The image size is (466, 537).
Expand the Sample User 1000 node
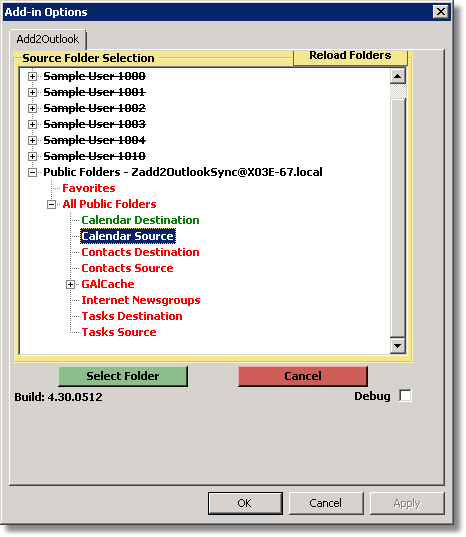(x=32, y=76)
